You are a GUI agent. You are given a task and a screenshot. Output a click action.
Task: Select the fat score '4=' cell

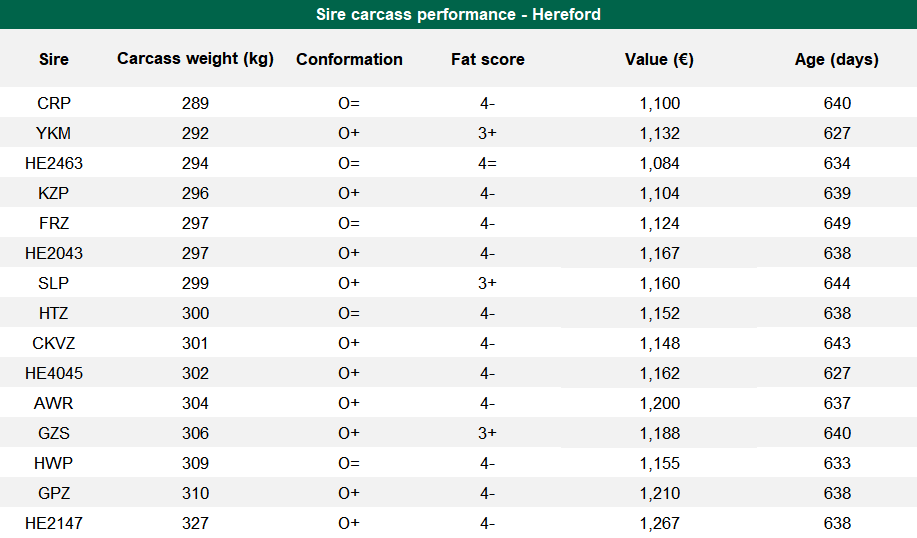[x=488, y=163]
